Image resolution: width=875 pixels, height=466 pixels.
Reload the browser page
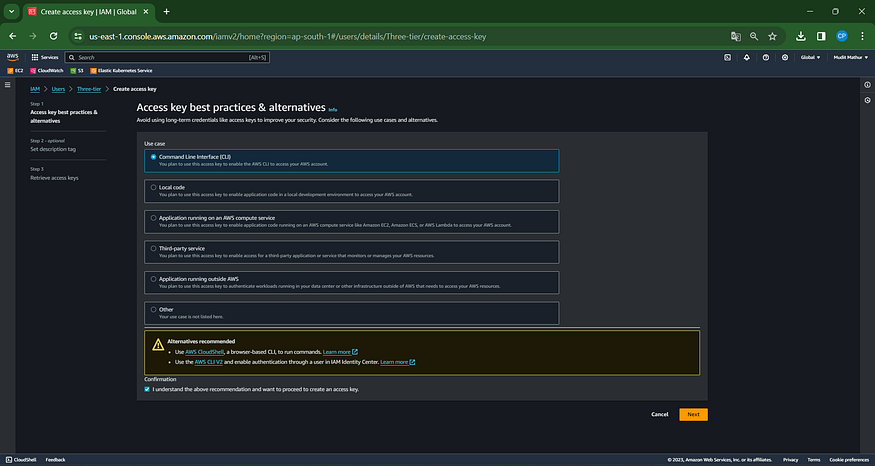tap(54, 36)
